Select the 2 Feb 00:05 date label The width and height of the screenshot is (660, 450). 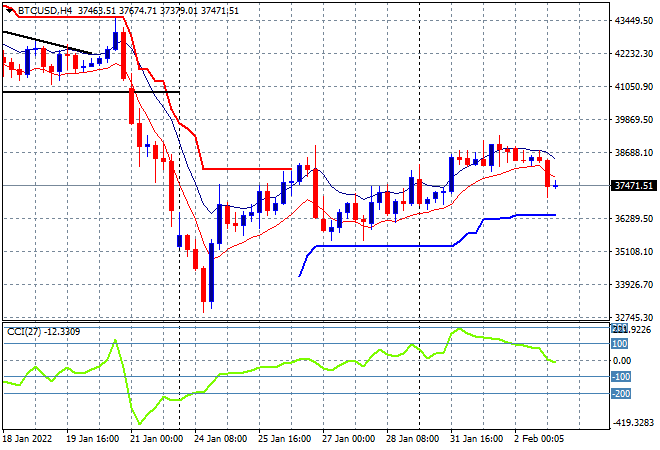(540, 439)
